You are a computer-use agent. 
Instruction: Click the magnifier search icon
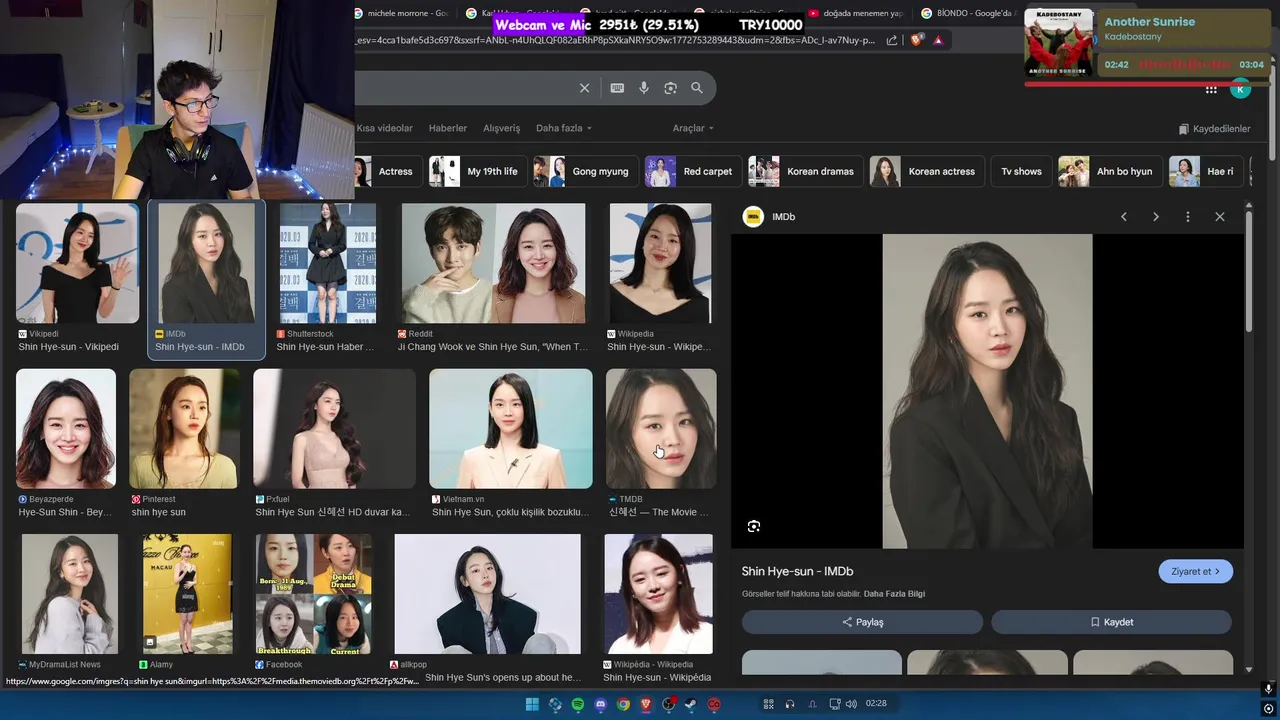click(x=697, y=88)
